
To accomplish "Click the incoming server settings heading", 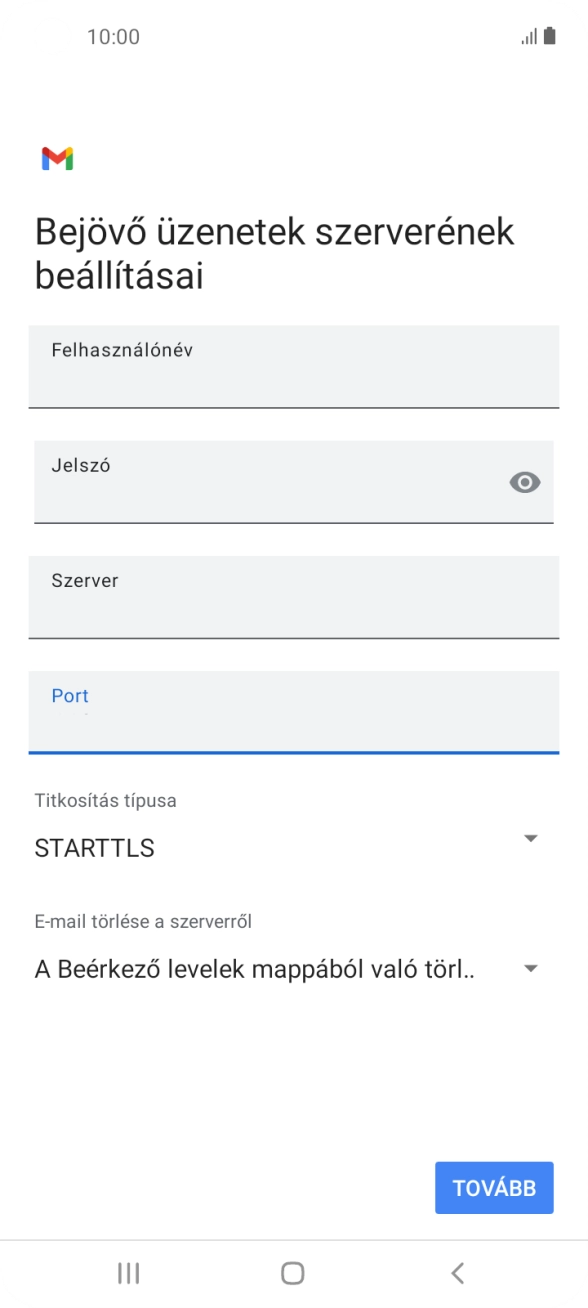I will tap(273, 253).
